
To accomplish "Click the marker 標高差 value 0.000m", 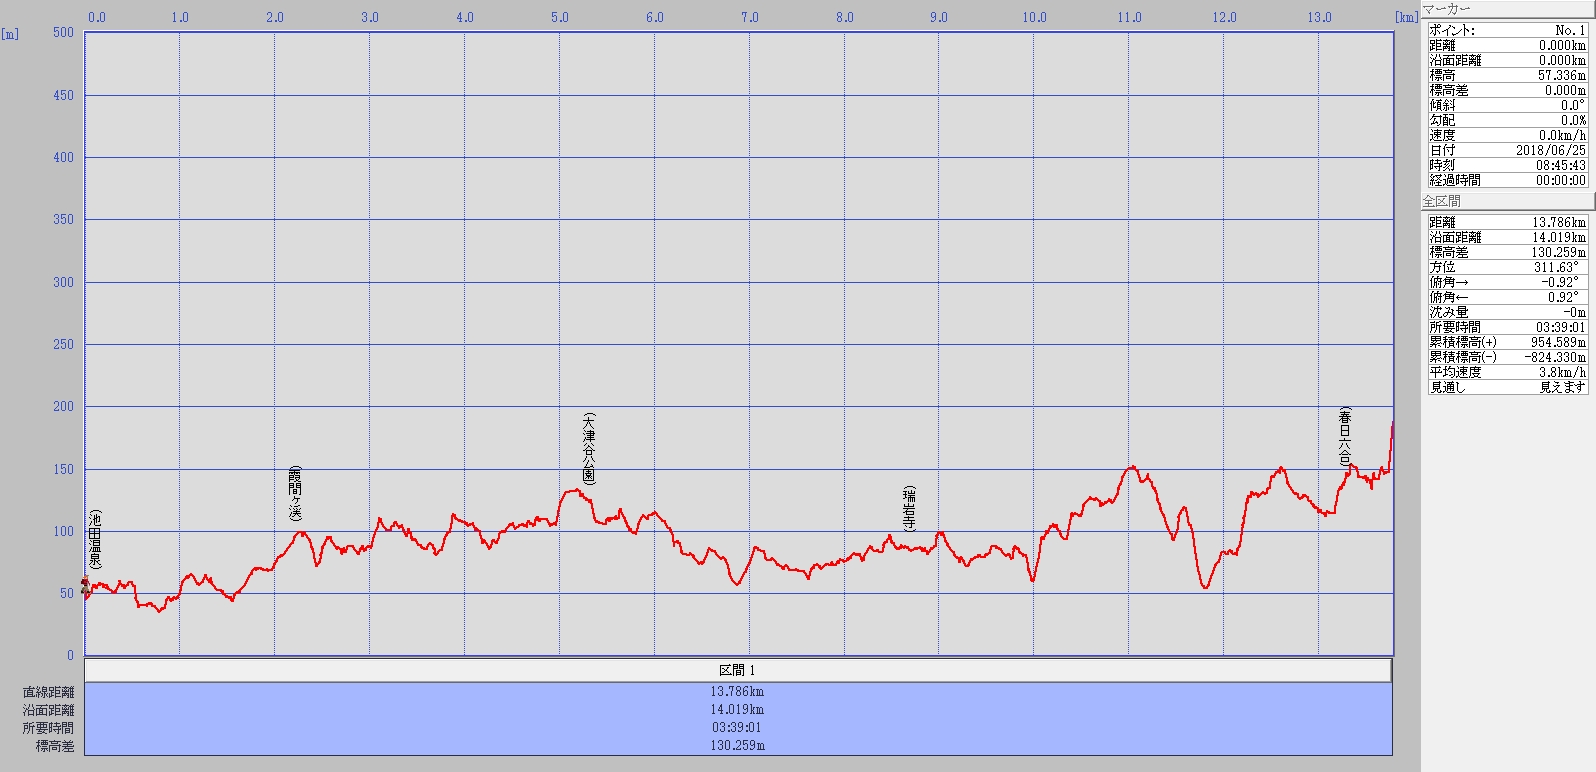I will click(1565, 90).
